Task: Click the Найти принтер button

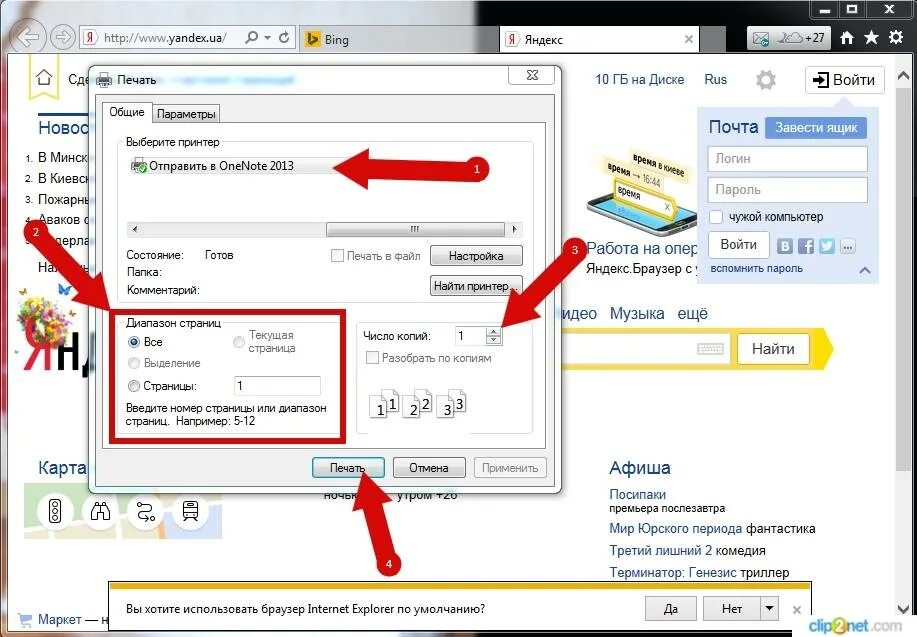Action: 476,286
